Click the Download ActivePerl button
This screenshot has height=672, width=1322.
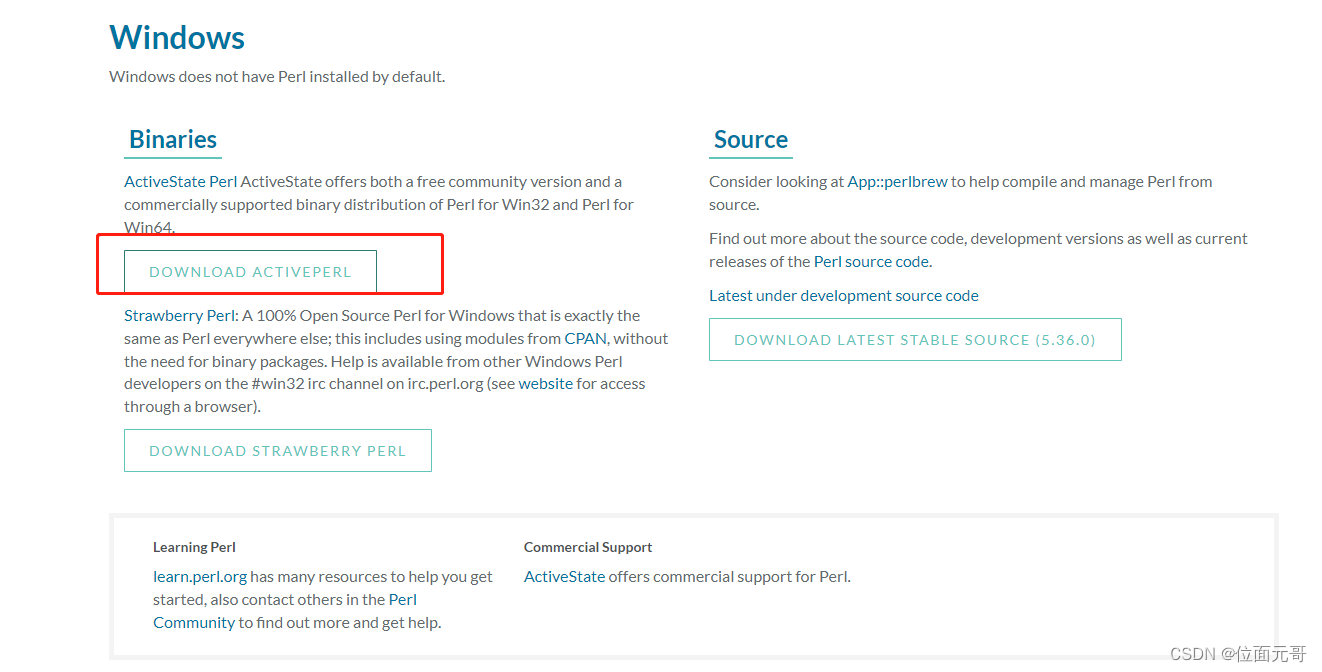[x=250, y=272]
